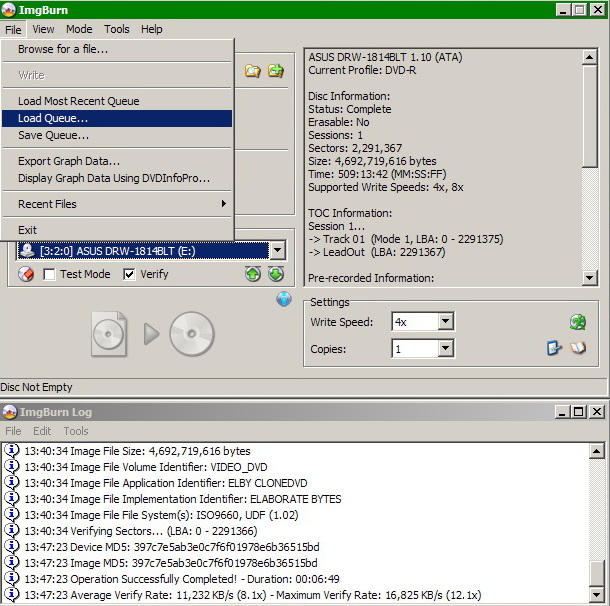The image size is (610, 606).
Task: Click Exit in the File menu
Action: (x=117, y=230)
